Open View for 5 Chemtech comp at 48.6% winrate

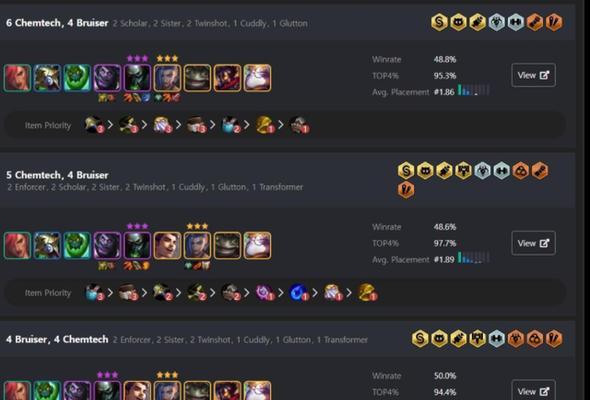(533, 243)
